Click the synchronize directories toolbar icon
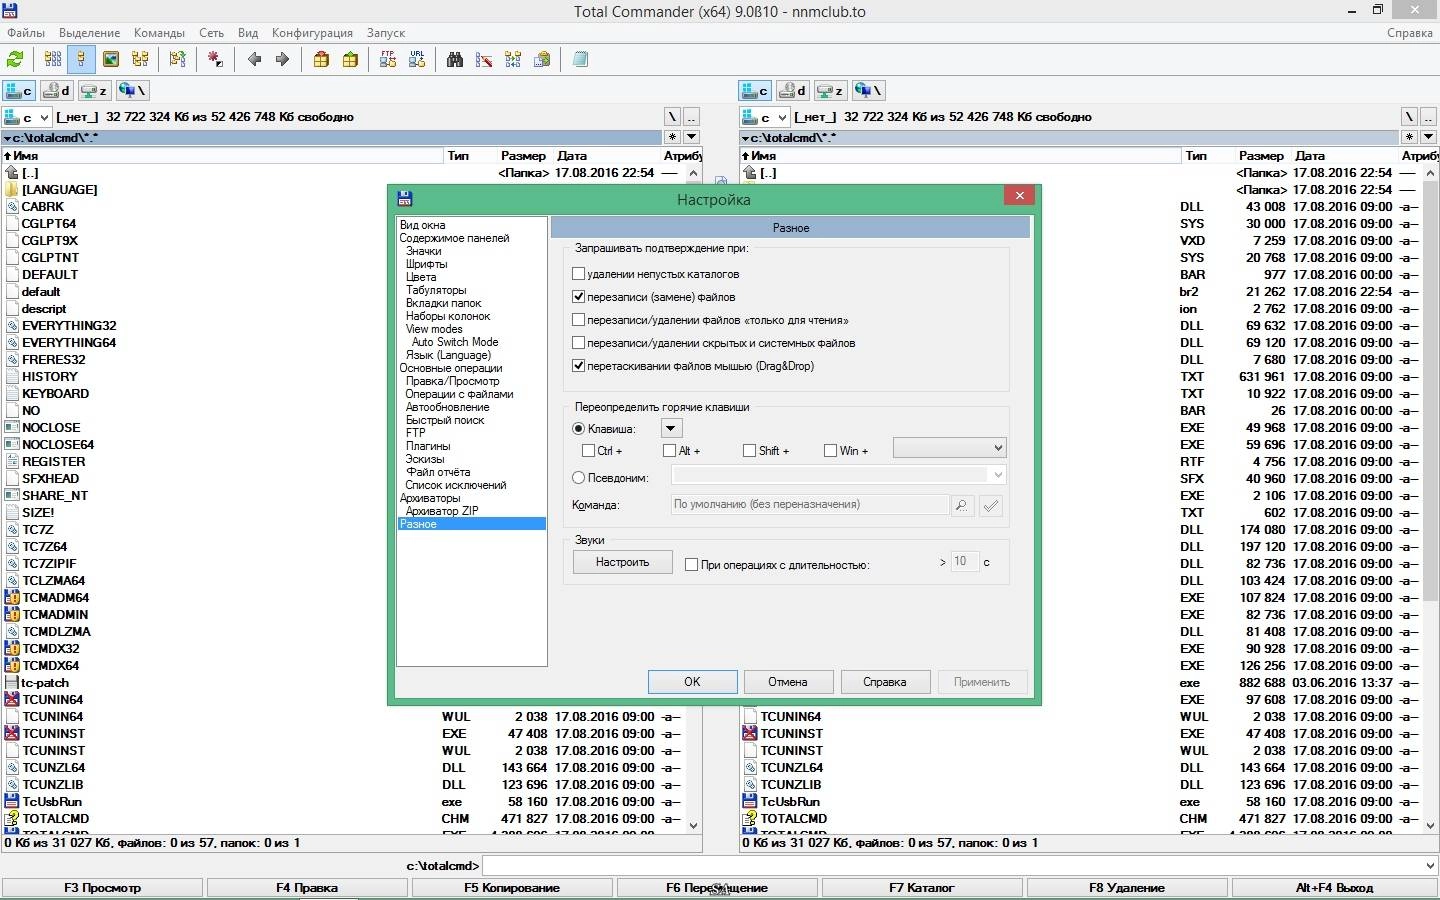Screen dimensions: 1440x900 (513, 60)
